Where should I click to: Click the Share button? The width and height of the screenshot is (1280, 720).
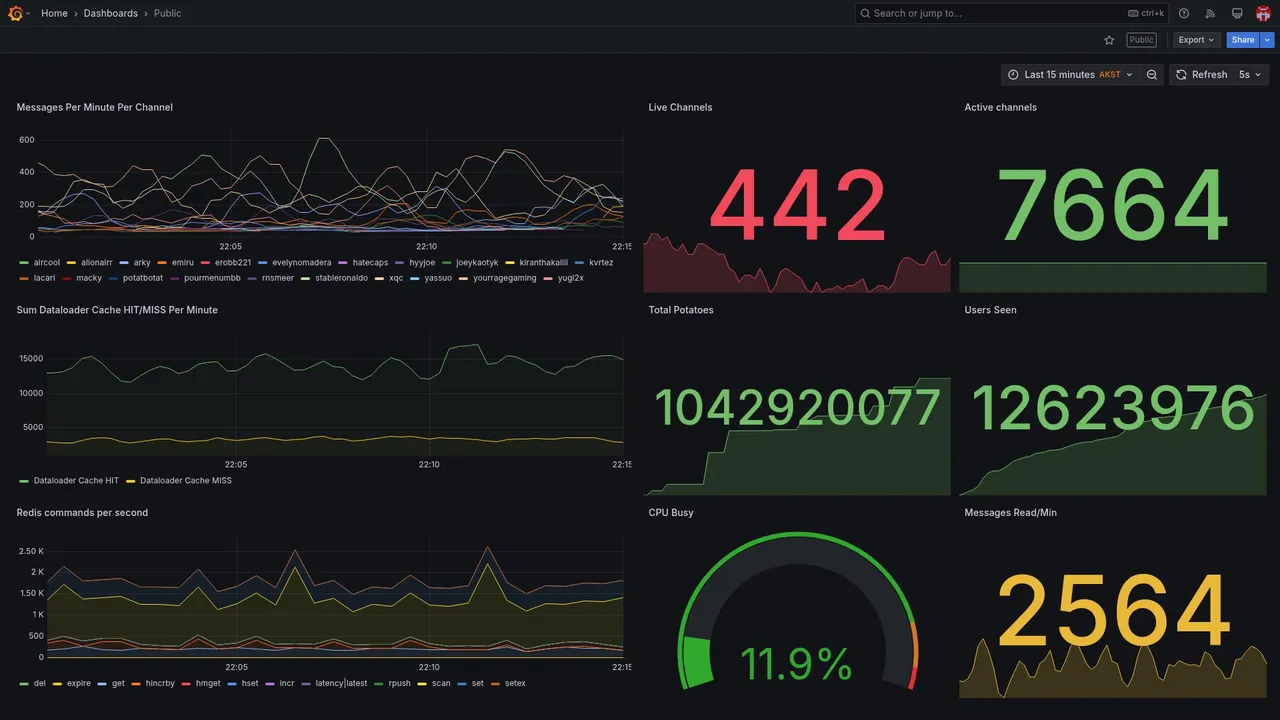point(1243,40)
